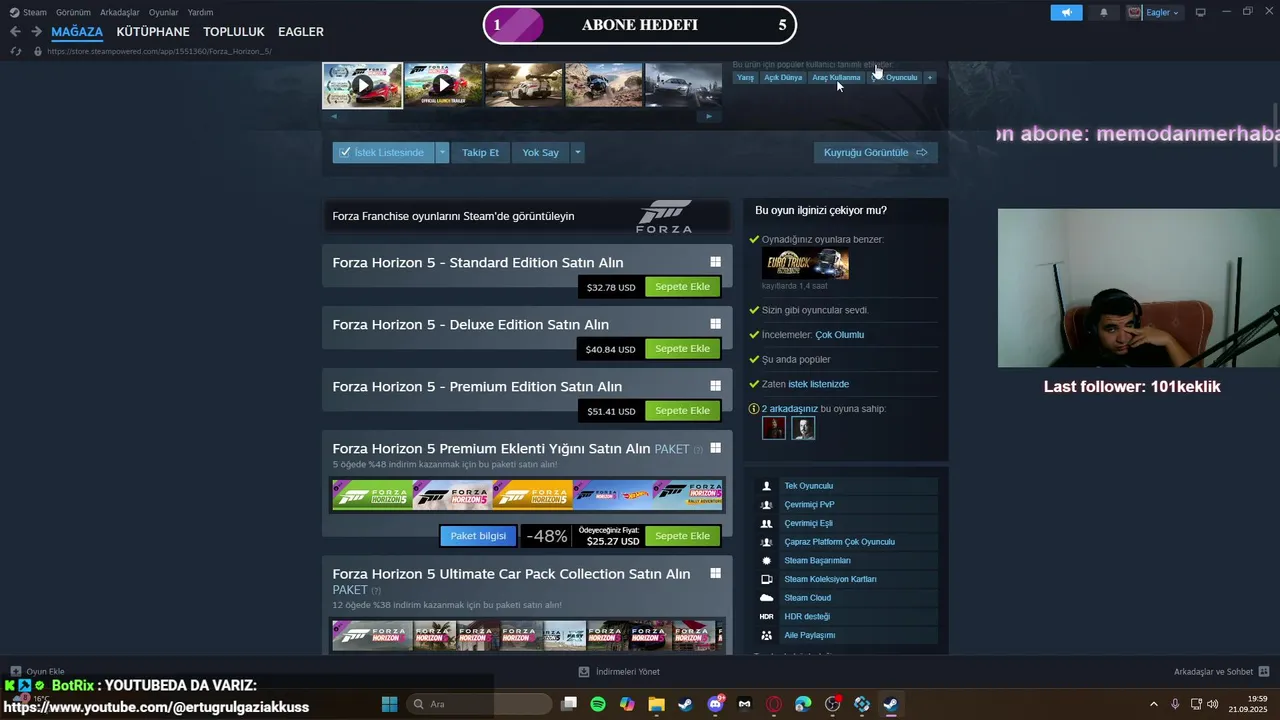Click the Çevrimiçi Eşli feature
Image resolution: width=1280 pixels, height=720 pixels.
(846, 523)
